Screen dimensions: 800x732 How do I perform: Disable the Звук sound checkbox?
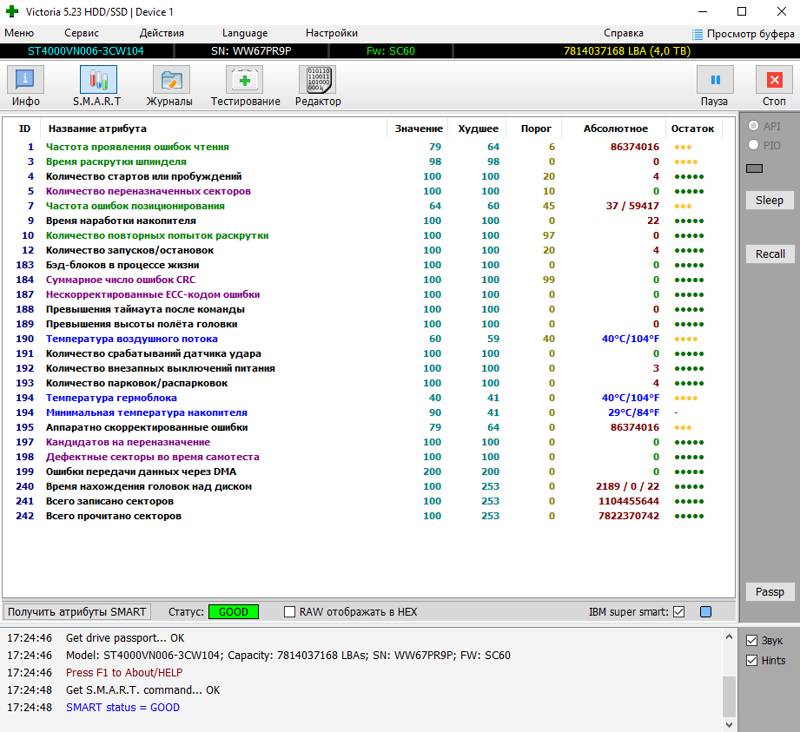point(752,640)
